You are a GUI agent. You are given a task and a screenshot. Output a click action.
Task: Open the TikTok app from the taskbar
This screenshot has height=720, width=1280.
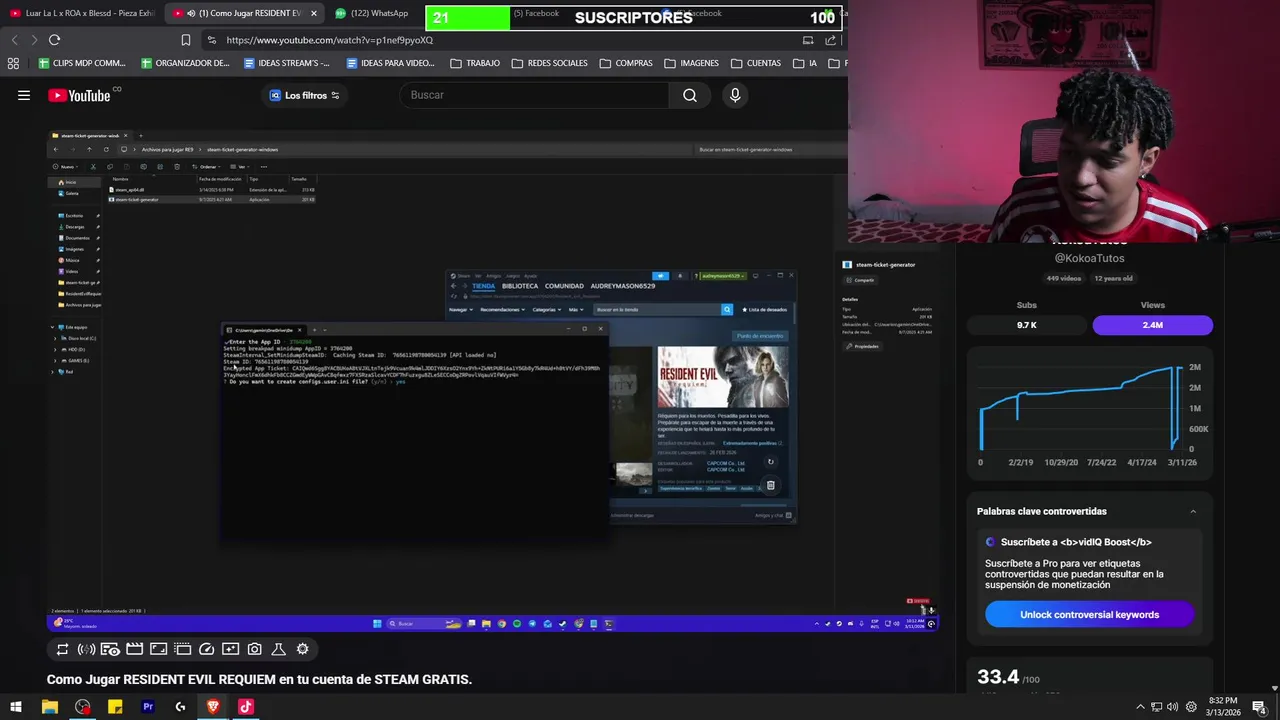245,707
